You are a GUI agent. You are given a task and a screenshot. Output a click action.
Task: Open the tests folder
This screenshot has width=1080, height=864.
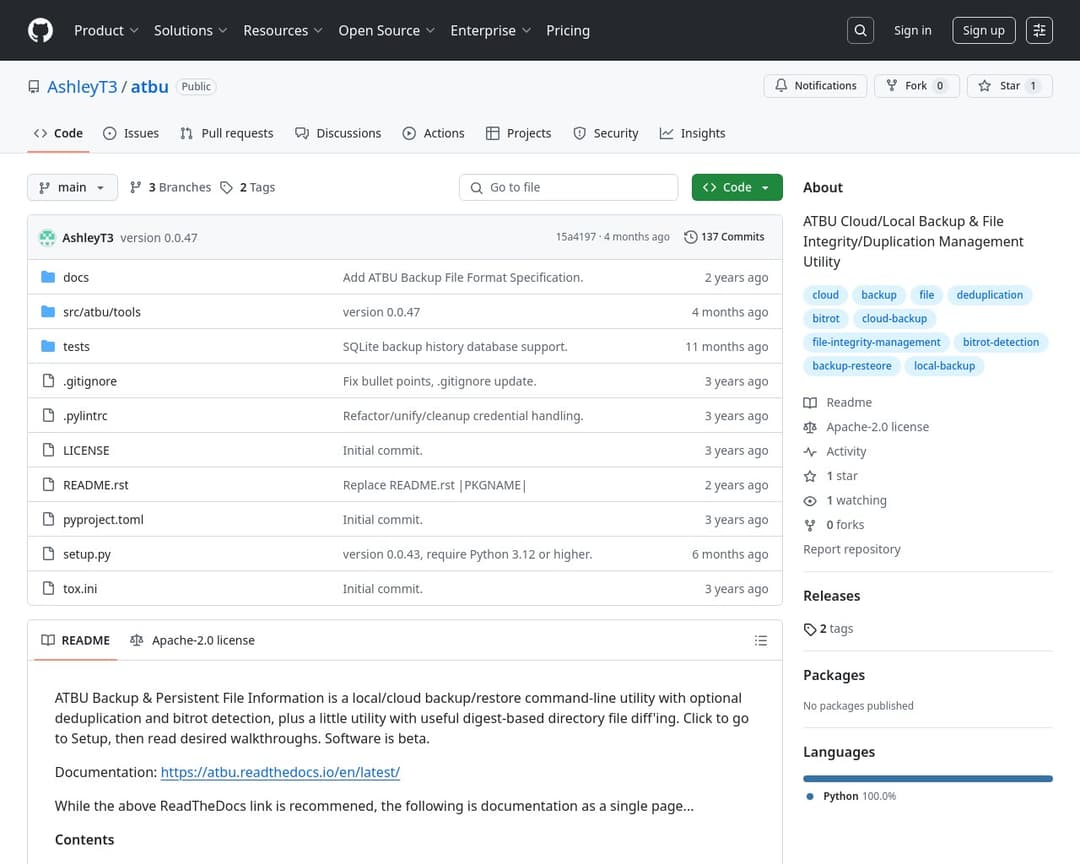point(76,347)
